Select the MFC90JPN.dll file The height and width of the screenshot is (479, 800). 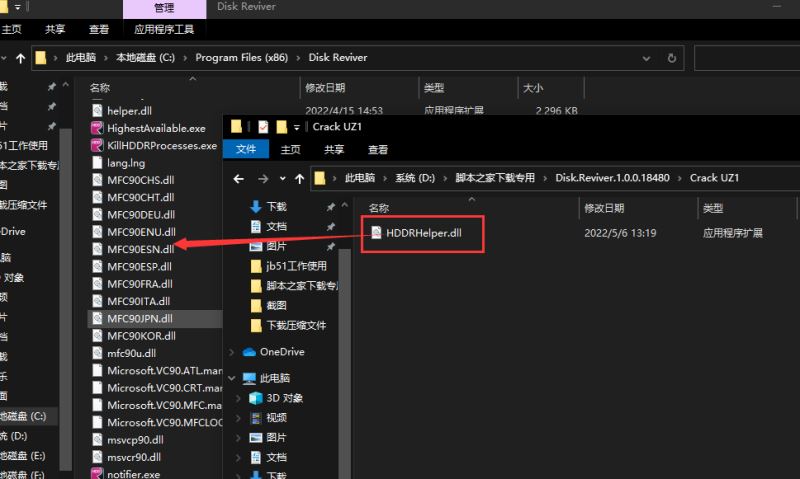click(139, 319)
